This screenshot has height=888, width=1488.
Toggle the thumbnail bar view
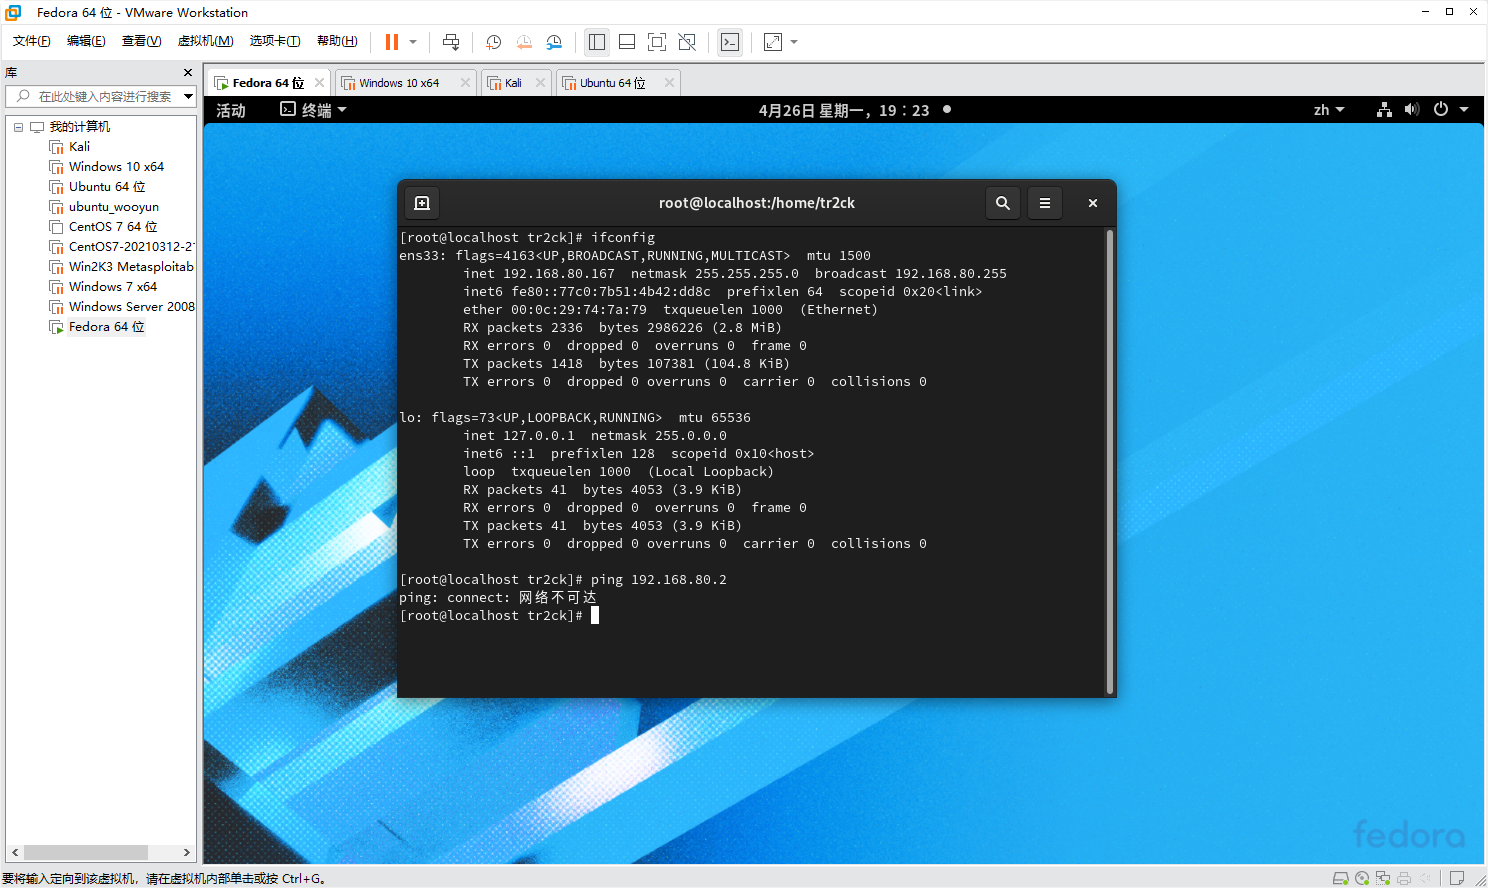(x=627, y=42)
